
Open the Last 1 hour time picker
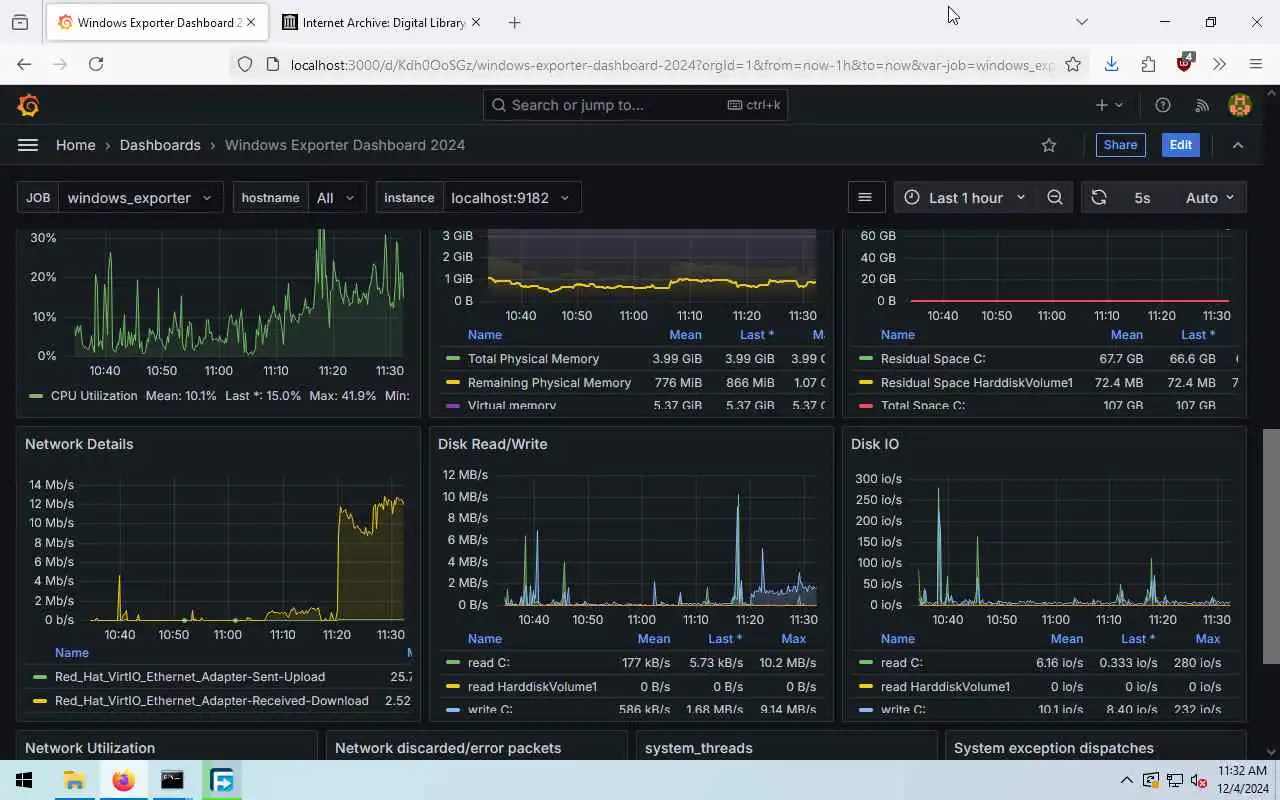tap(965, 198)
